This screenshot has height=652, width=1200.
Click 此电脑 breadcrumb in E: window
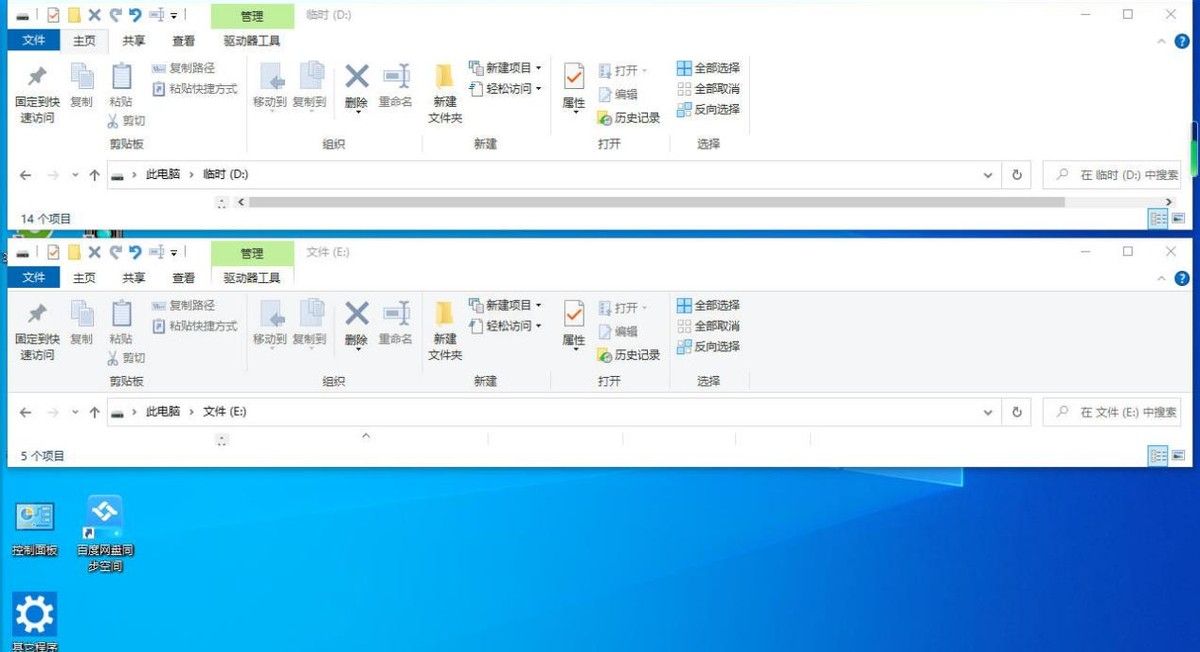(x=163, y=412)
